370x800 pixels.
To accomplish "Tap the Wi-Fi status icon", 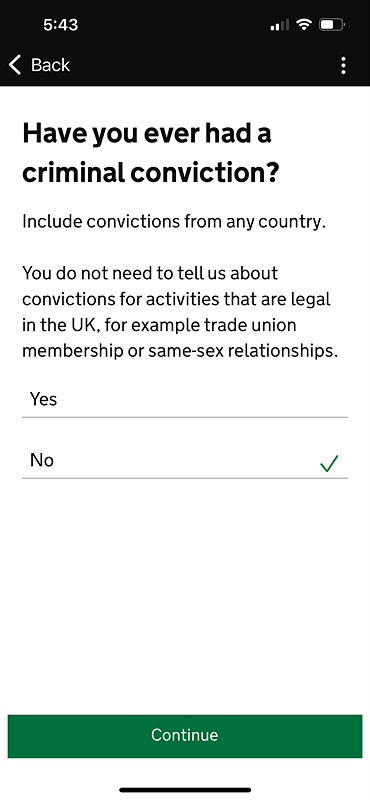I will pos(305,24).
